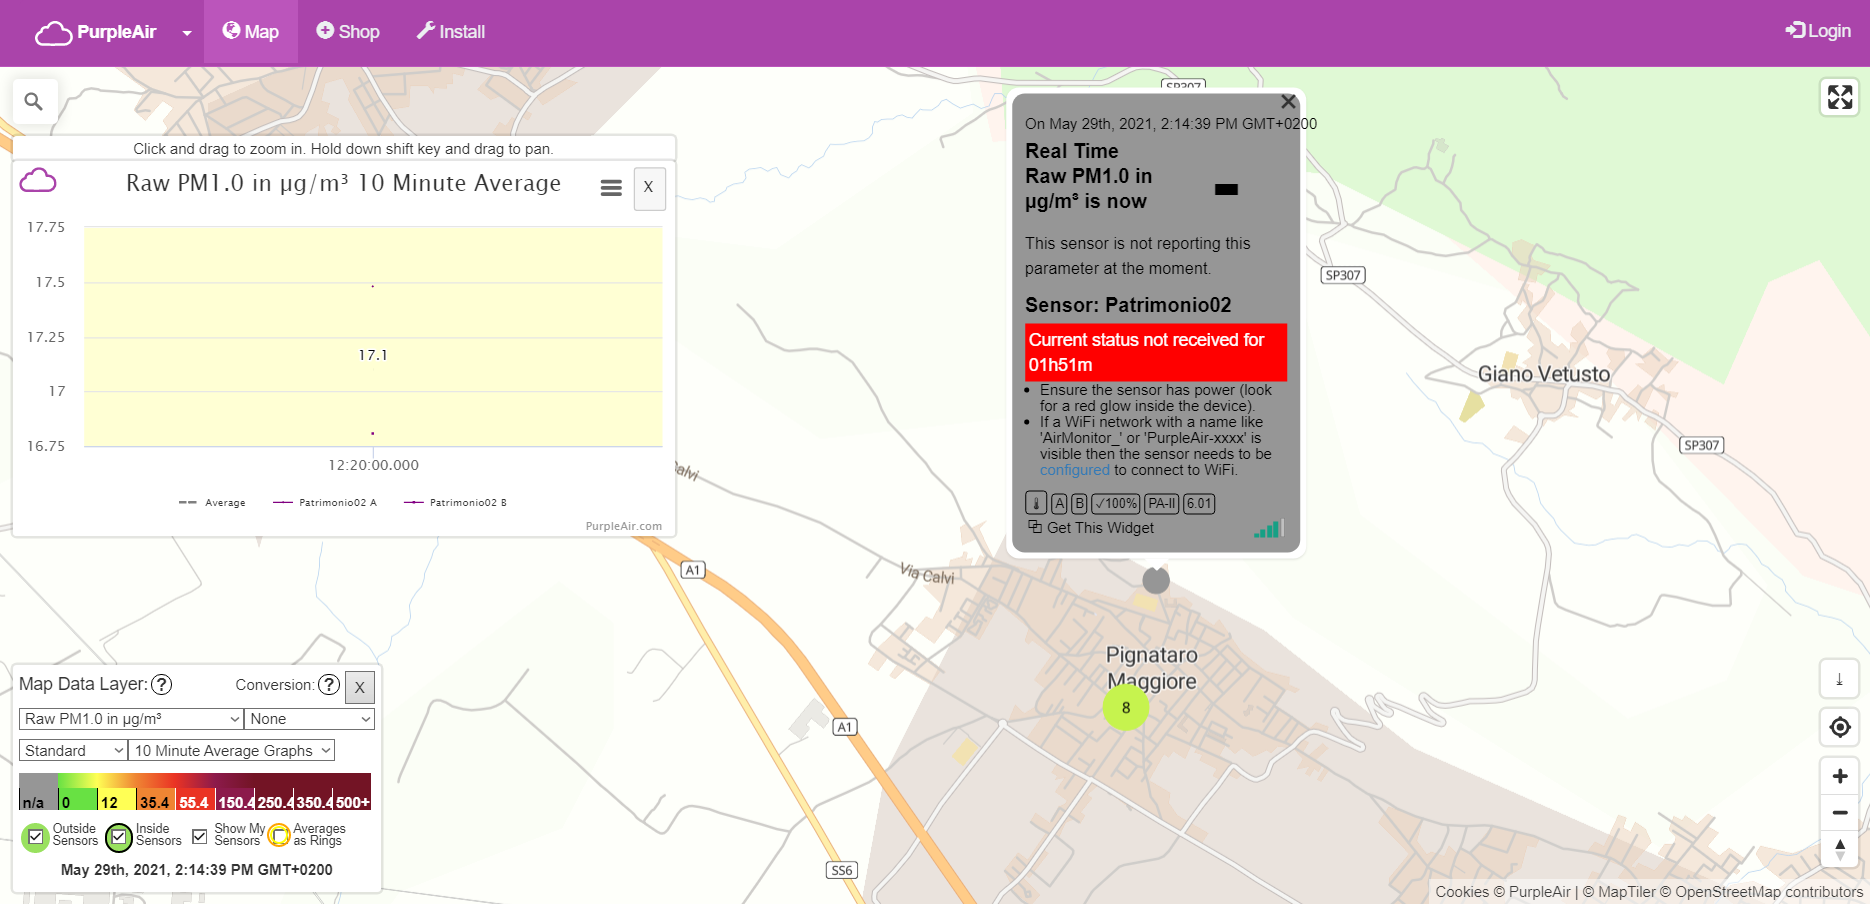
Task: Toggle Inside Sensors checkbox
Action: [x=119, y=837]
